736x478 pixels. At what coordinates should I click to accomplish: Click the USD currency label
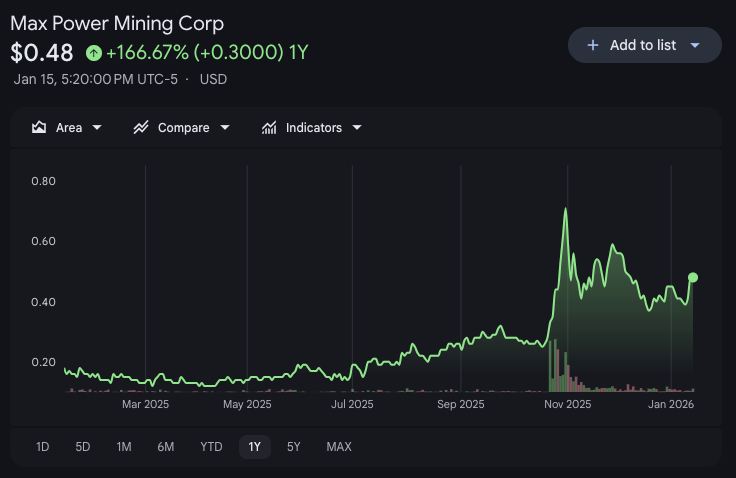coord(214,79)
